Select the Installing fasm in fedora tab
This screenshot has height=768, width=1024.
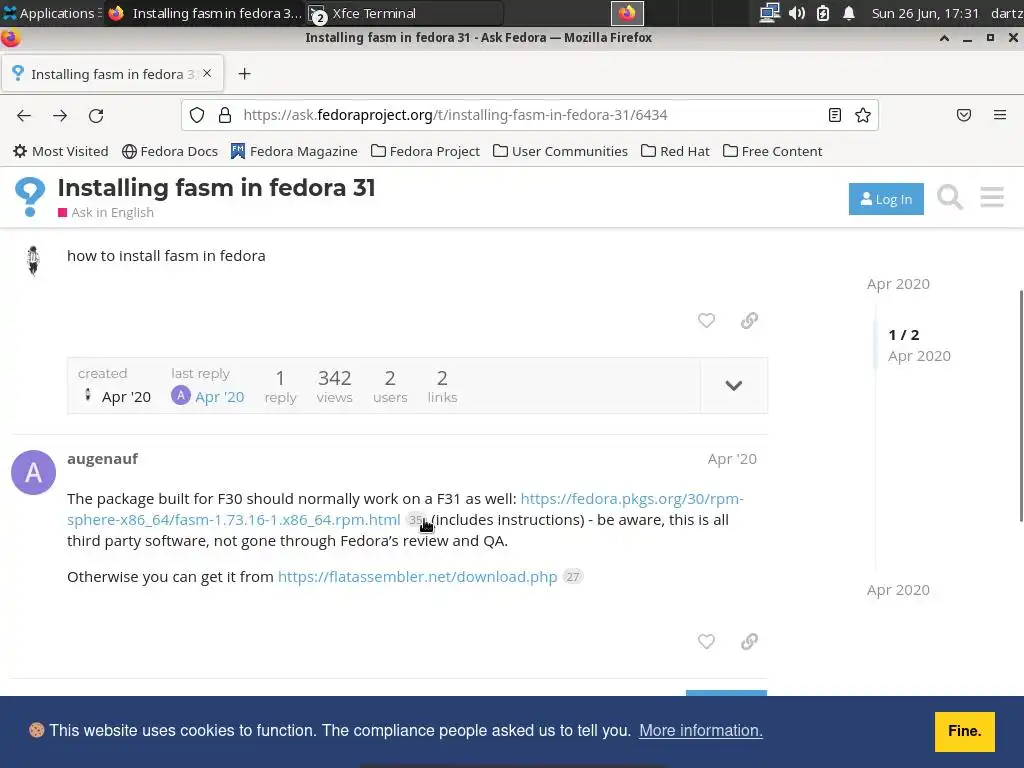point(113,74)
